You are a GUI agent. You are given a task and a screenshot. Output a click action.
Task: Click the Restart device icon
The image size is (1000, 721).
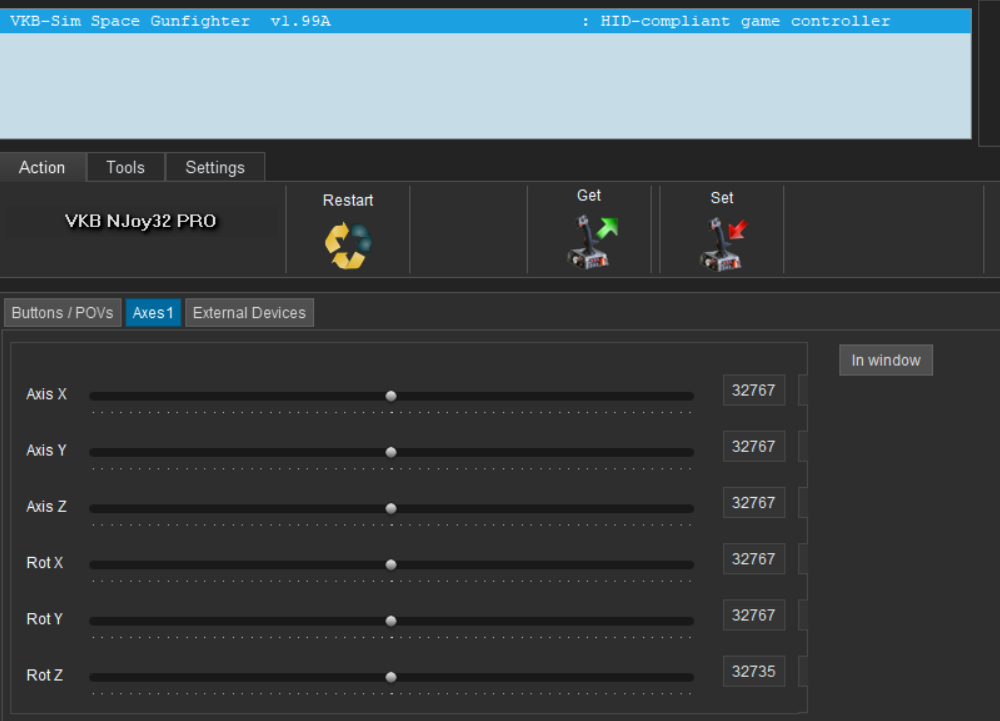[x=348, y=245]
